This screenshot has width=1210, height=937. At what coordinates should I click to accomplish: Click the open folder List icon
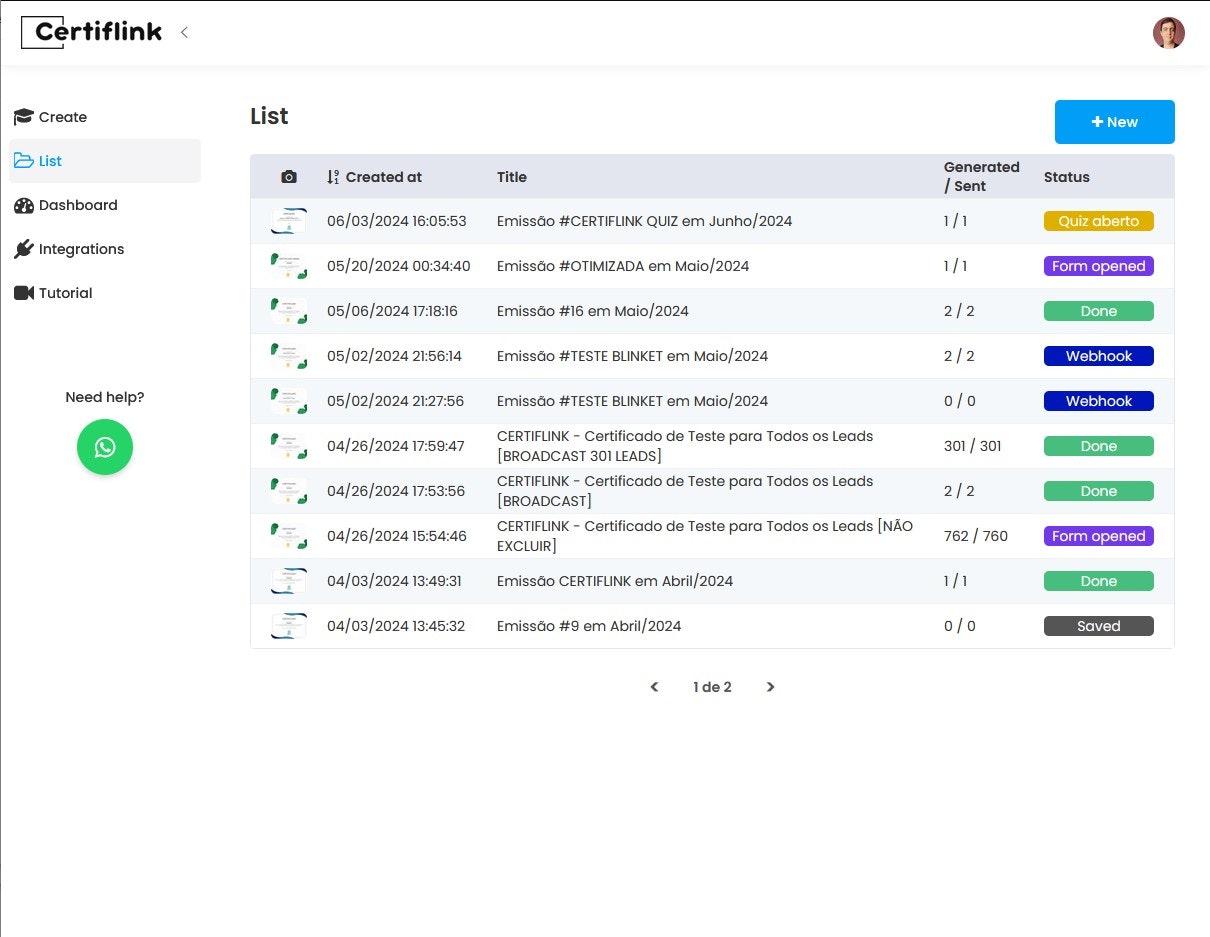(x=23, y=161)
